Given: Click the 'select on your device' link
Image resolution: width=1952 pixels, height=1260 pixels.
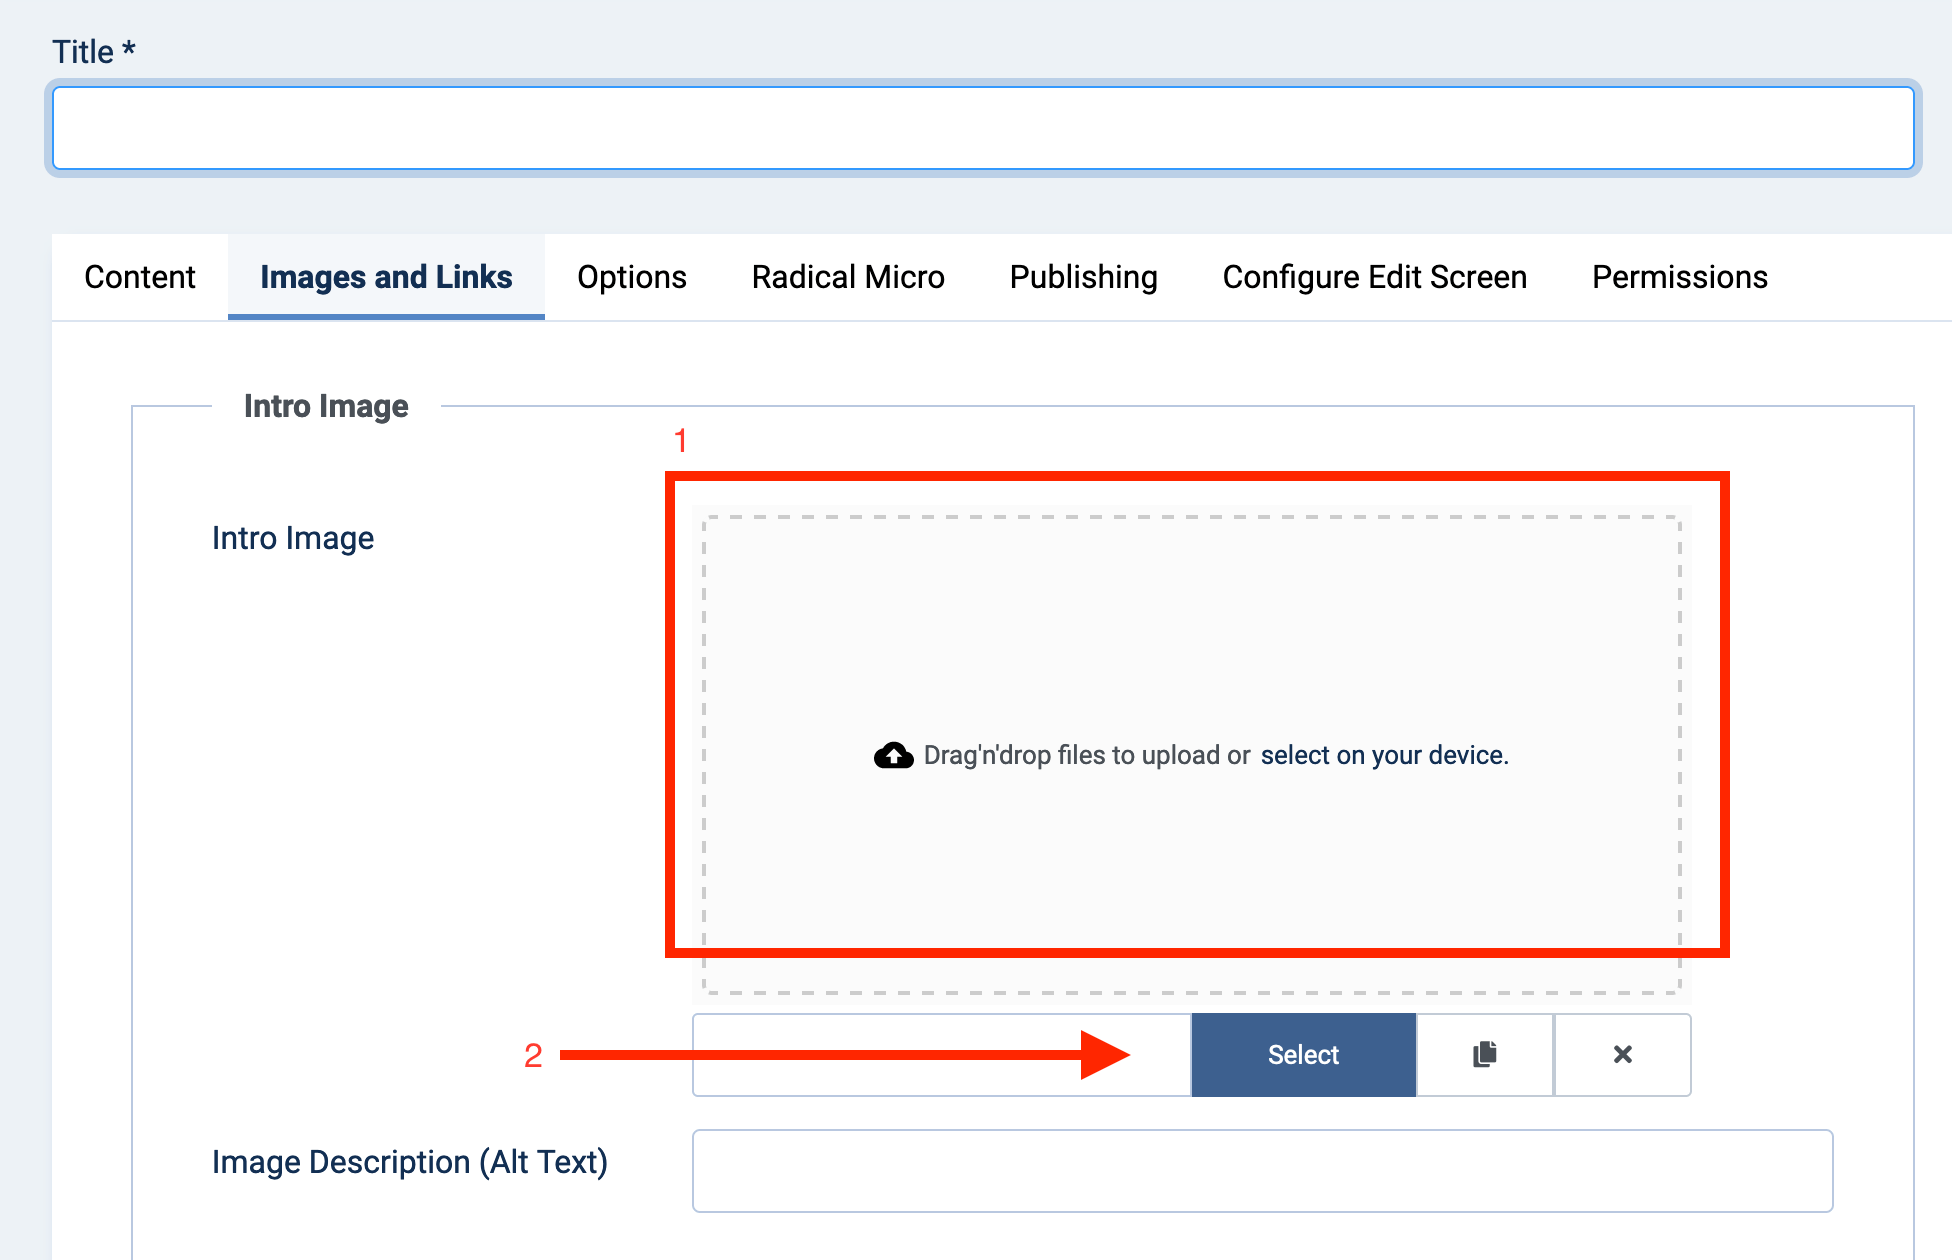Looking at the screenshot, I should [1384, 755].
